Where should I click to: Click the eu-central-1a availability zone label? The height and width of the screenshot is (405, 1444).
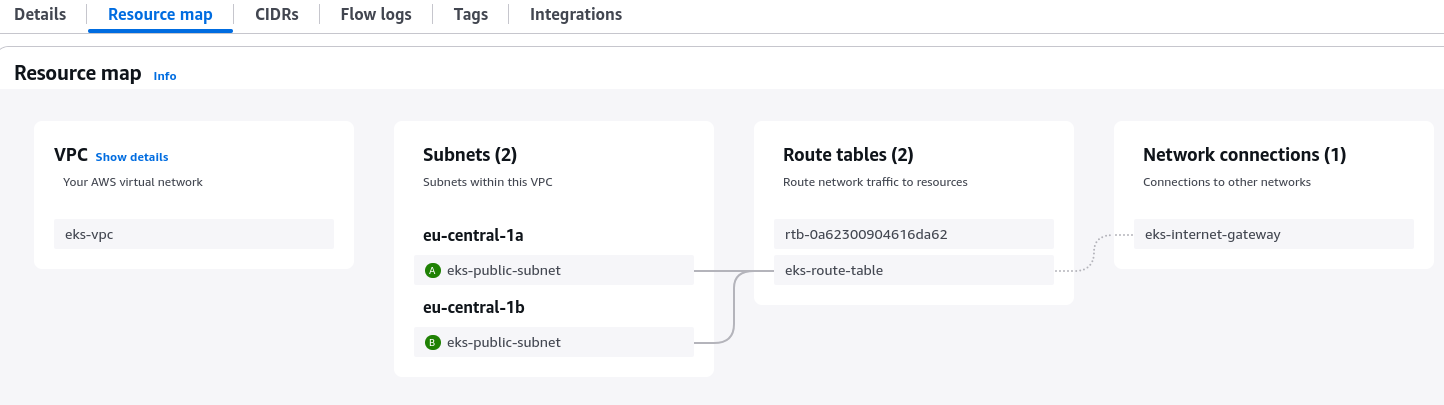(474, 235)
